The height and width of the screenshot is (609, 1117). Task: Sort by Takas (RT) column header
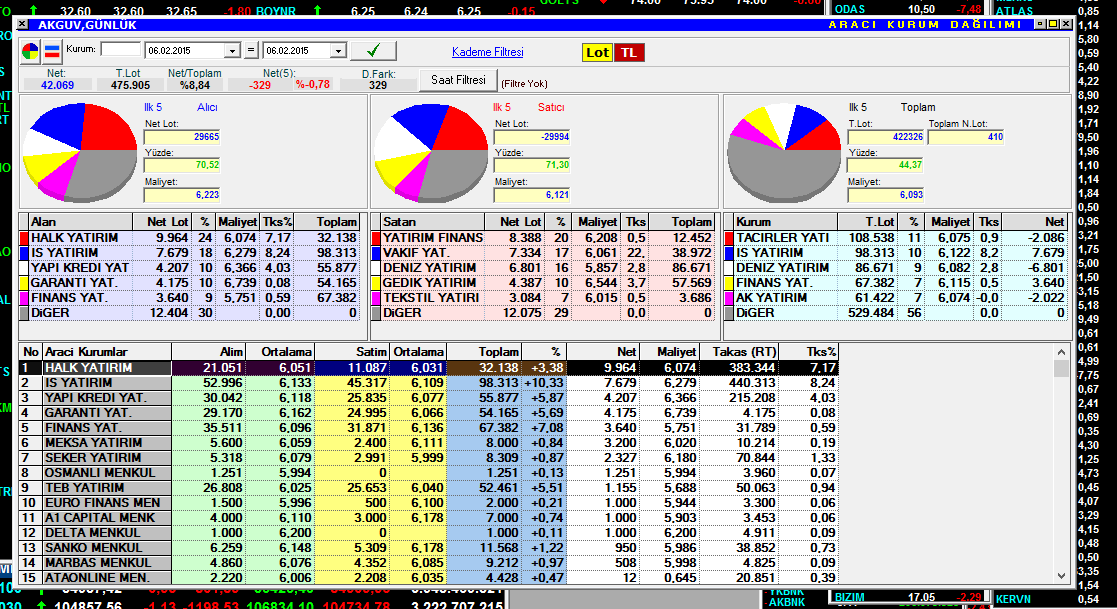point(742,352)
